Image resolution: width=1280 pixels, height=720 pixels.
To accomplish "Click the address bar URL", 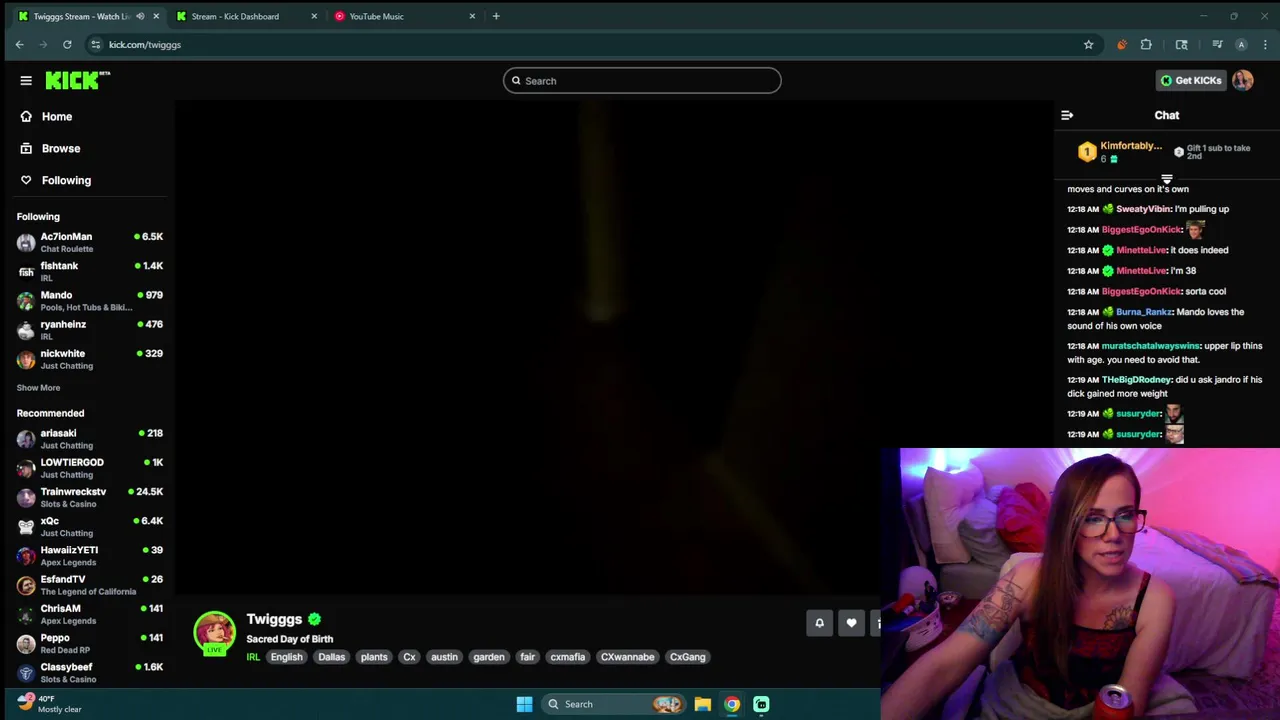I will 145,45.
